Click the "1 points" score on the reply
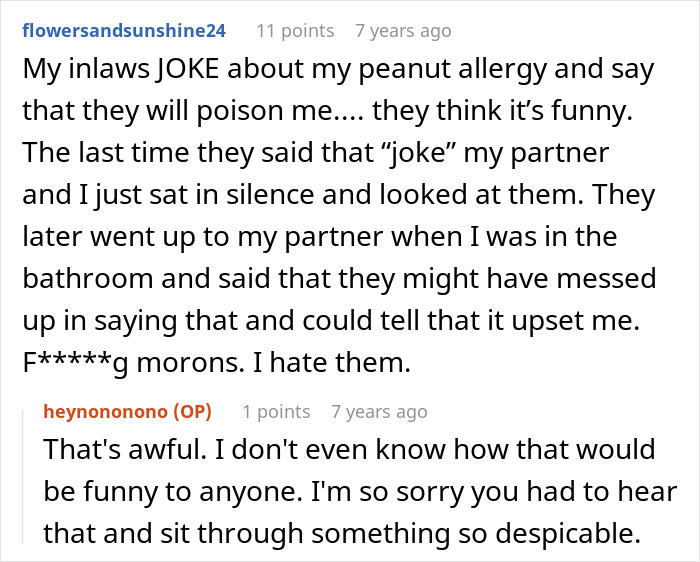 click(x=276, y=411)
